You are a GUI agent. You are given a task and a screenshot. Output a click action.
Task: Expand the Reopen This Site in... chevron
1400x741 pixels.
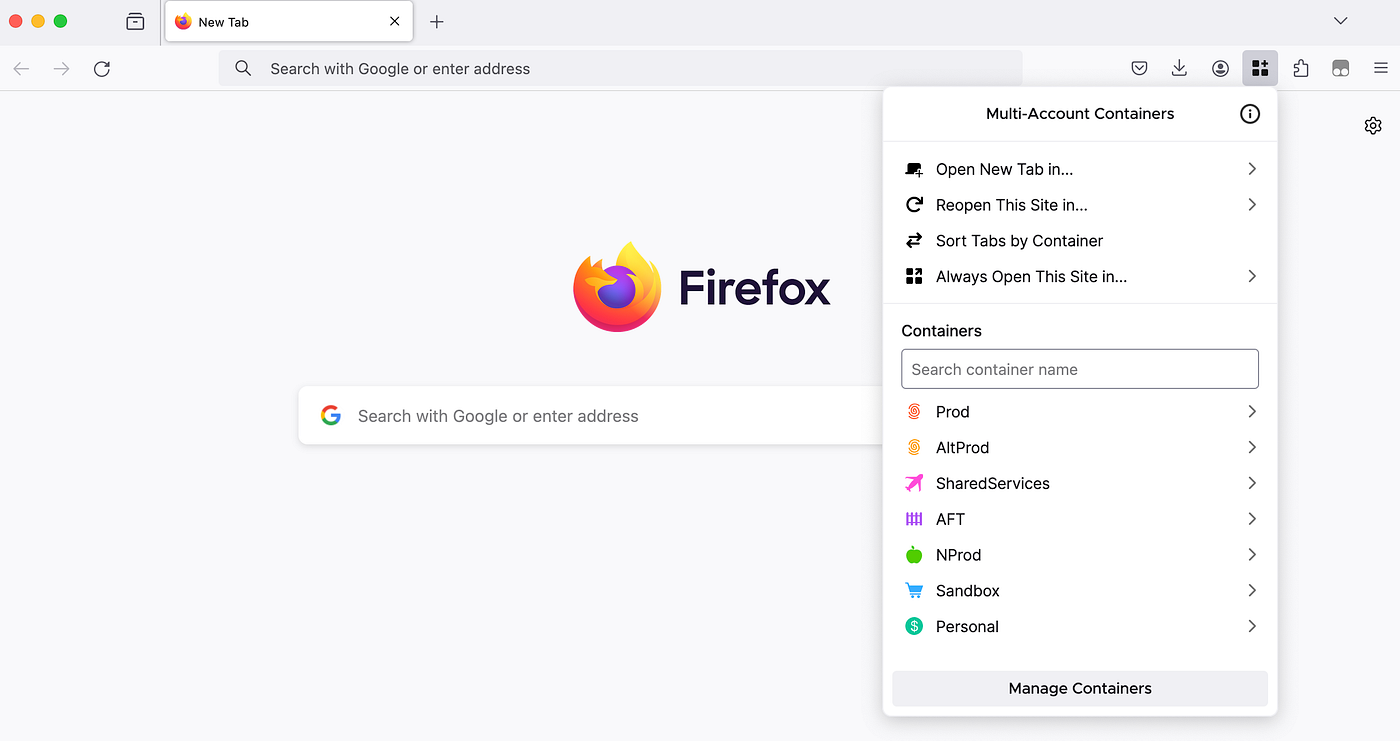point(1252,205)
